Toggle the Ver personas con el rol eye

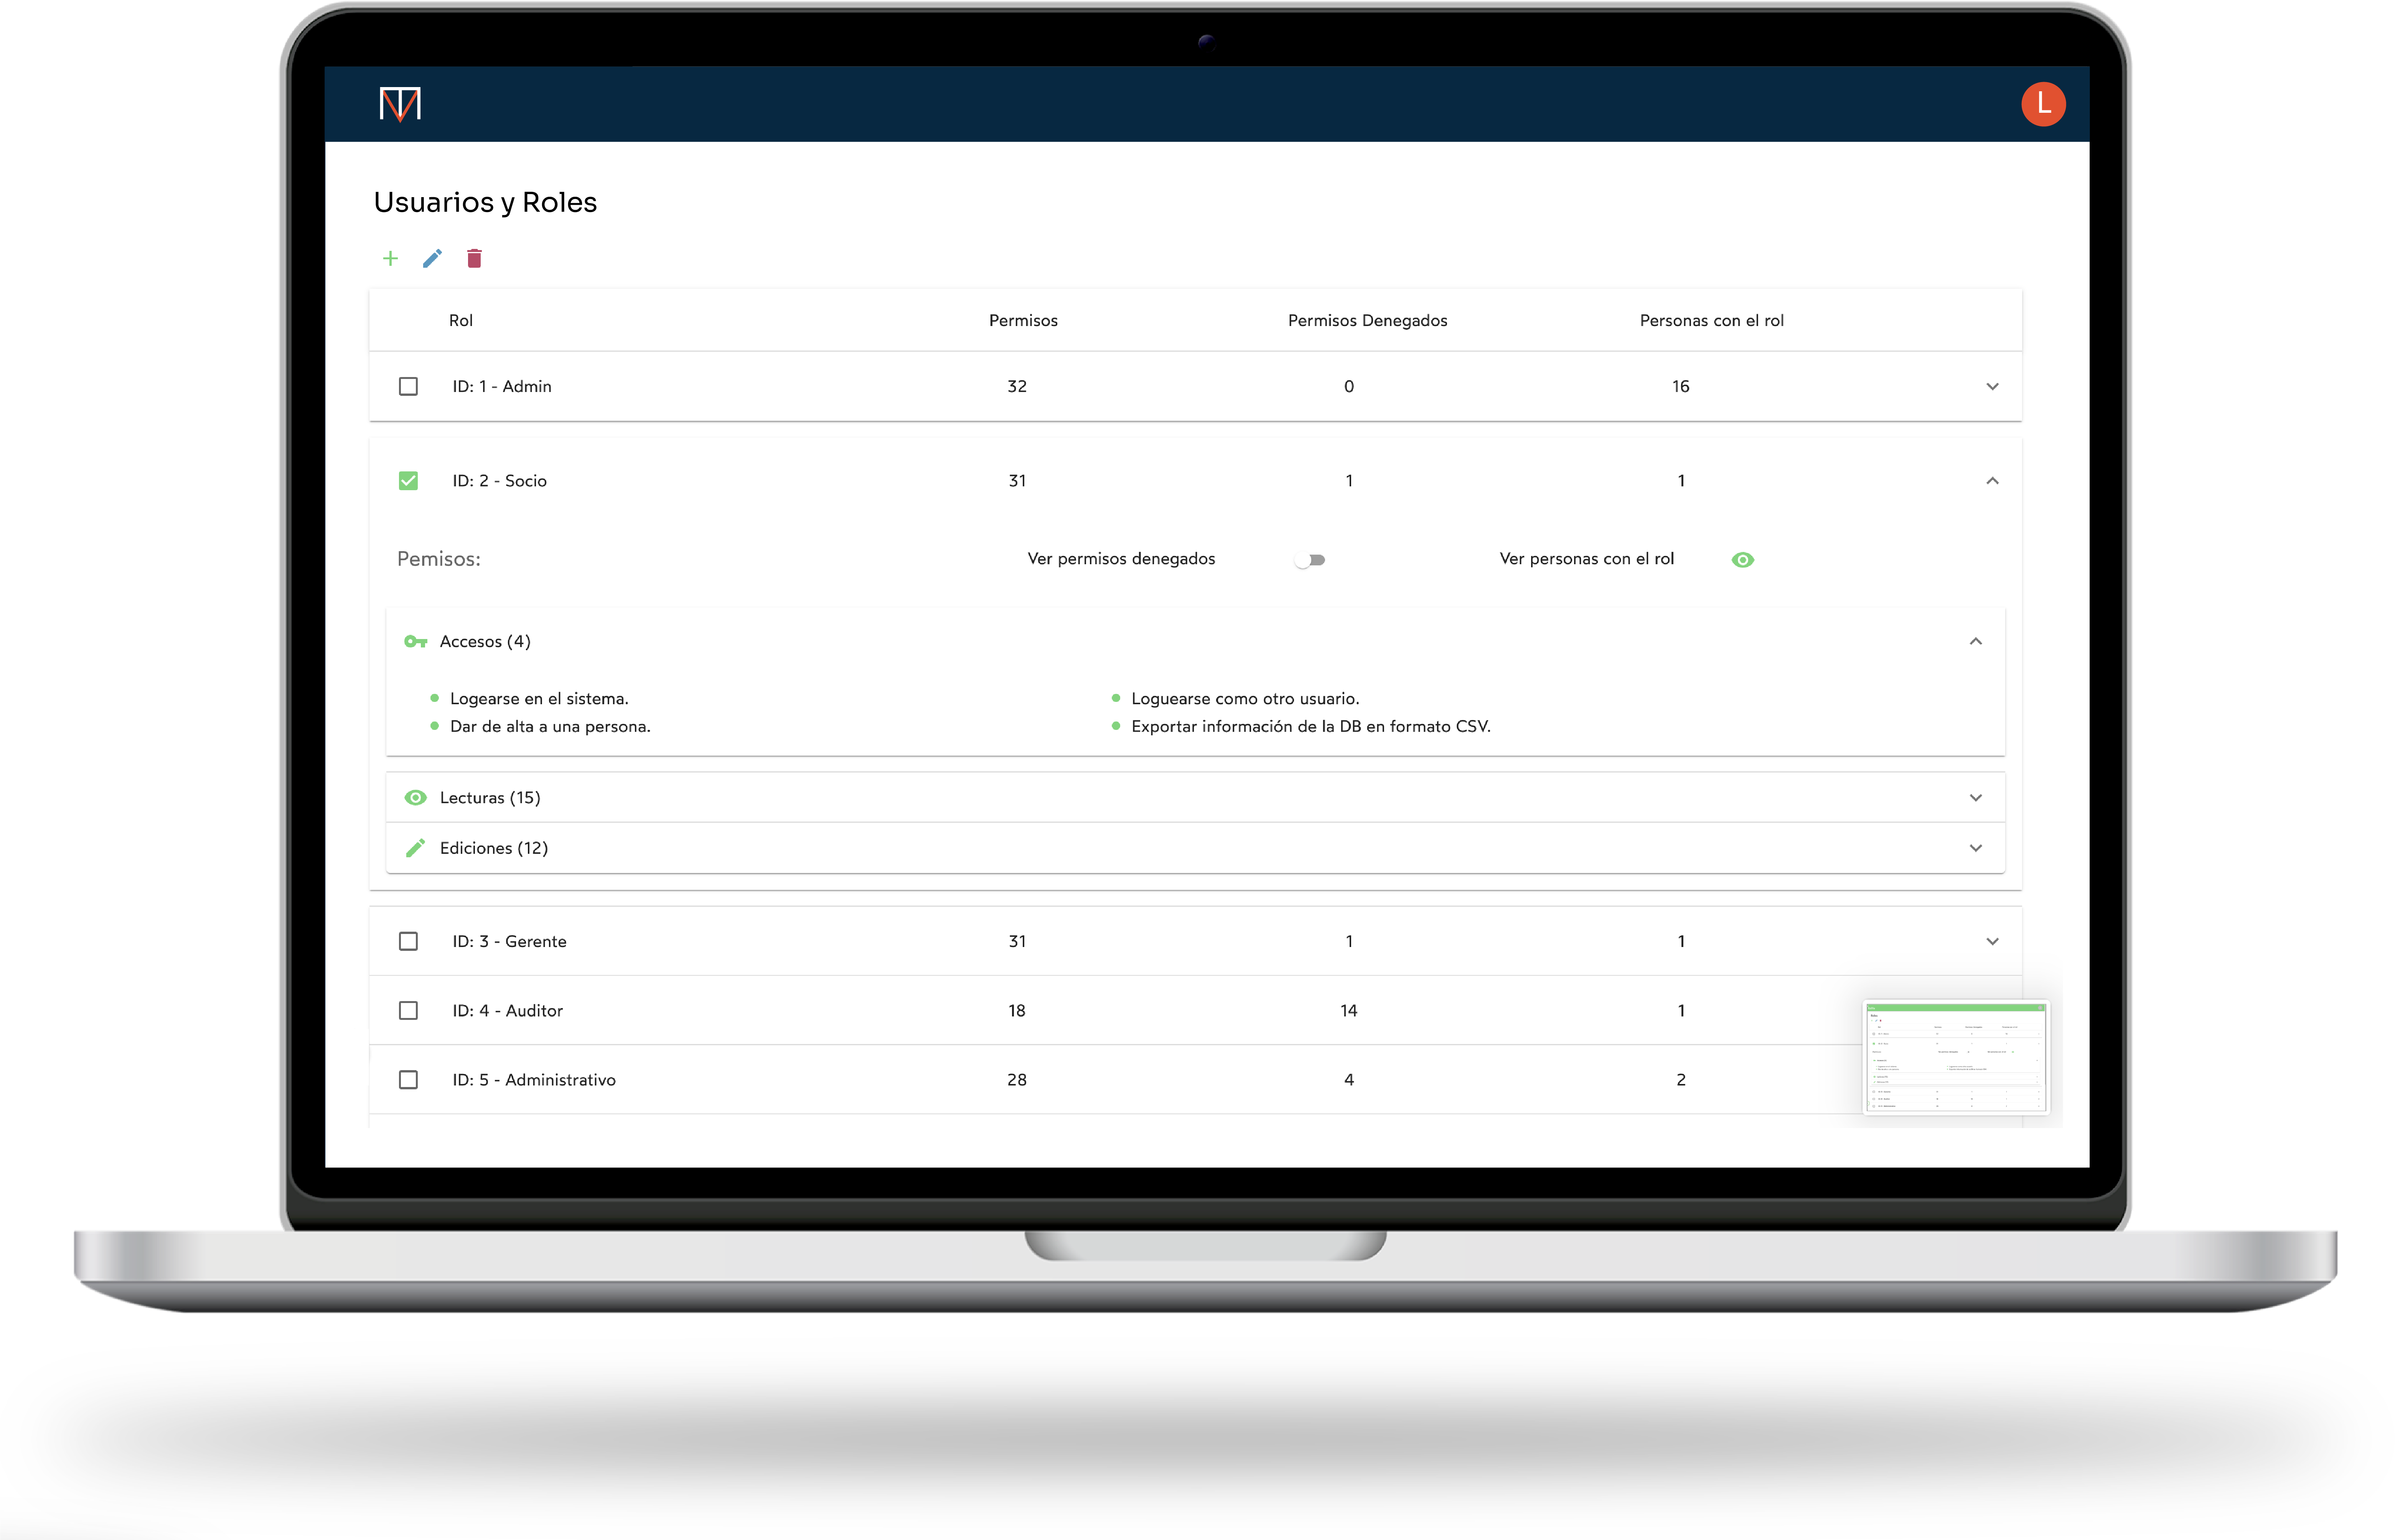point(1742,560)
